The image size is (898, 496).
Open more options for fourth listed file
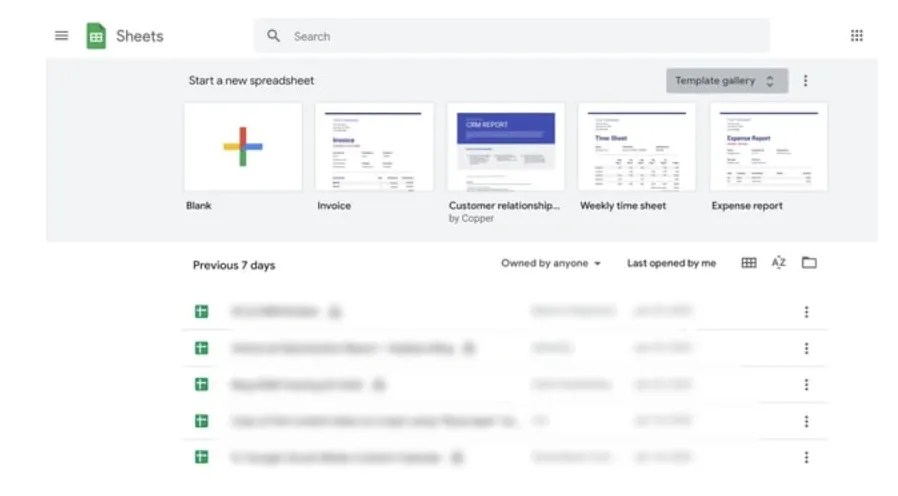(x=806, y=422)
